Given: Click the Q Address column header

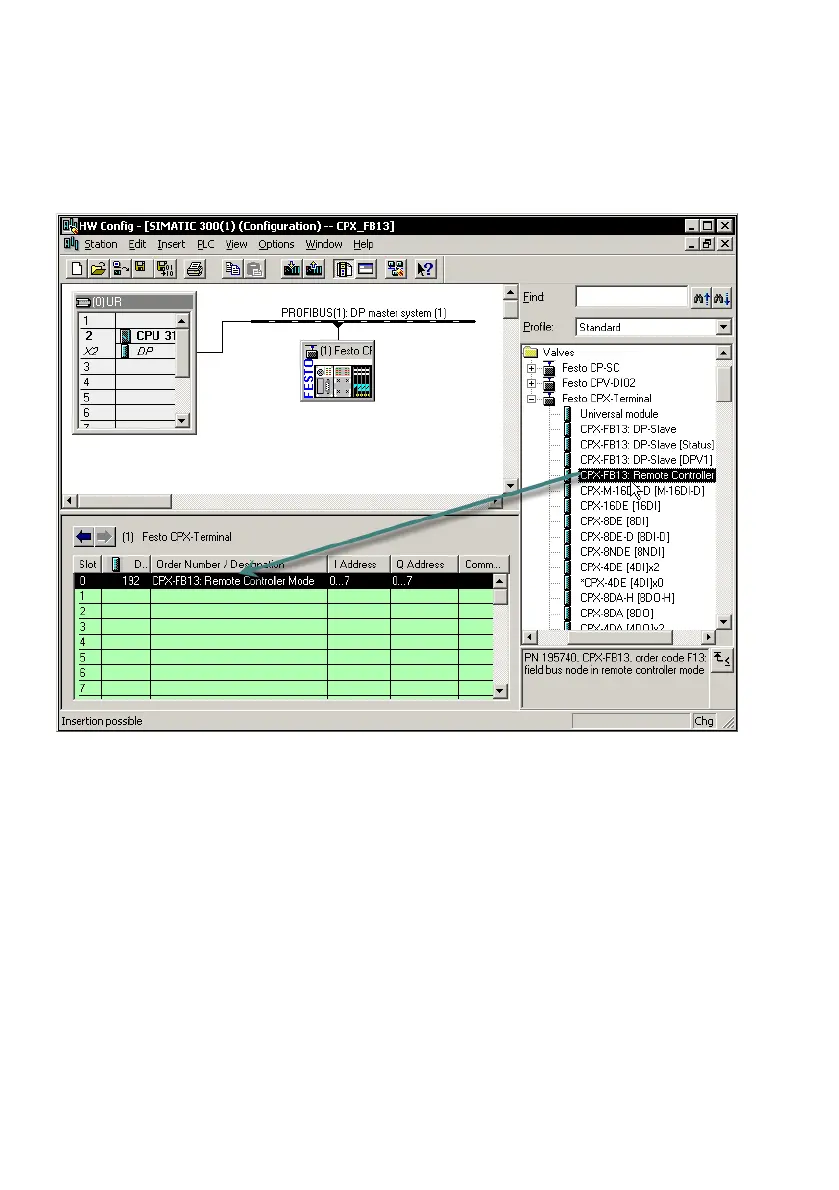Looking at the screenshot, I should click(424, 564).
